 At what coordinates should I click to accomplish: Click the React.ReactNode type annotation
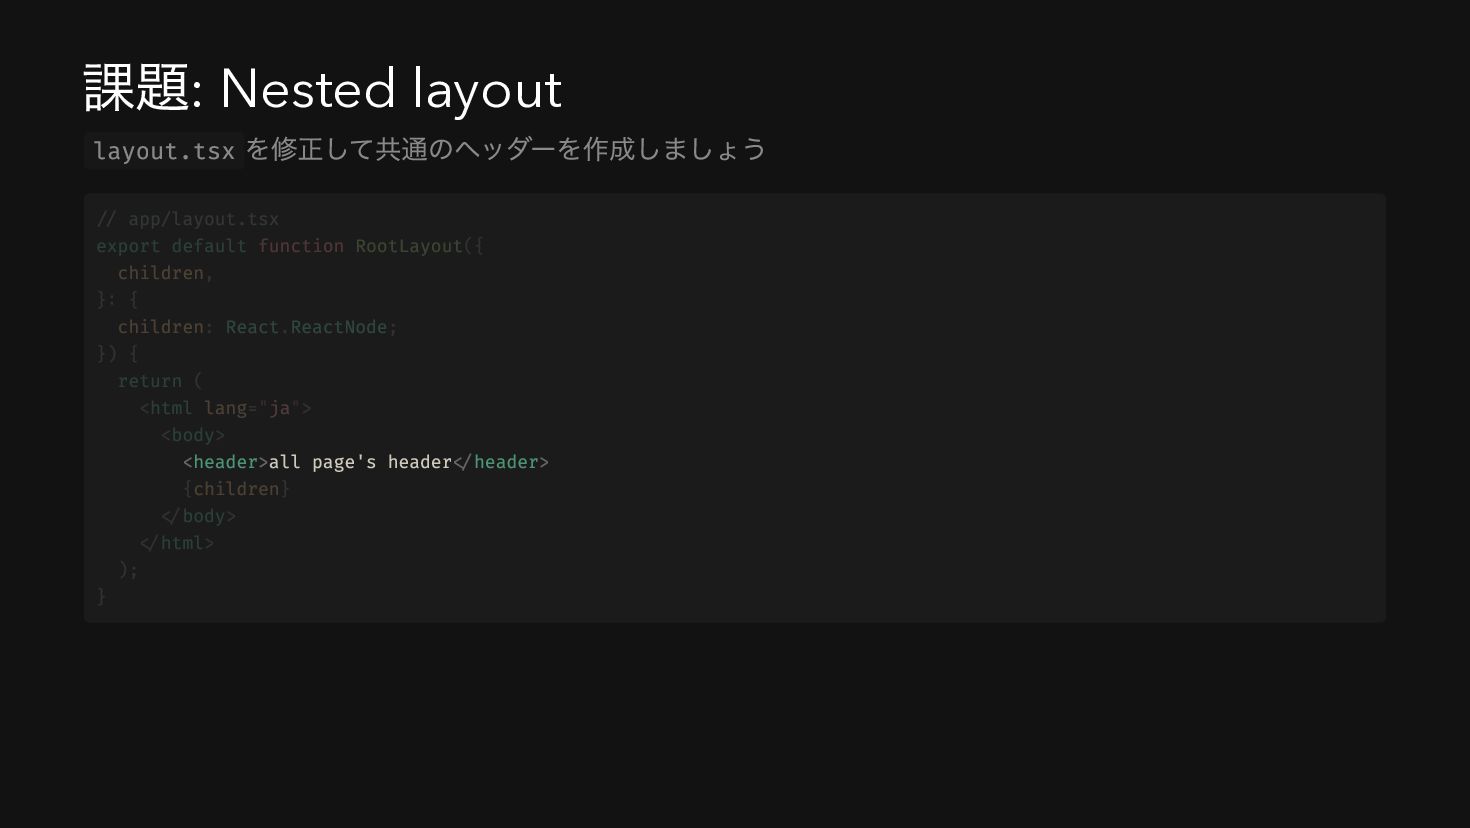pyautogui.click(x=306, y=327)
